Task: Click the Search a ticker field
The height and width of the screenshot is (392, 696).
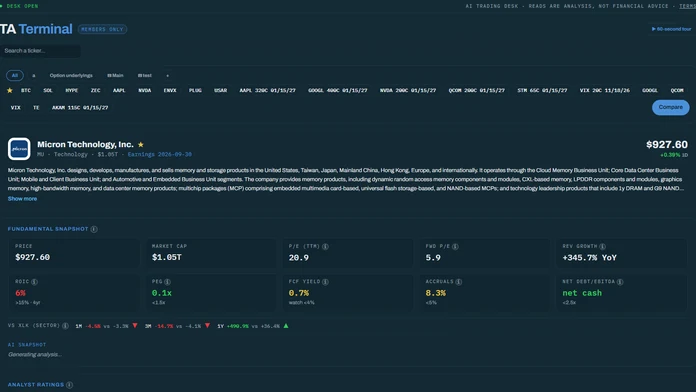Action: (x=40, y=51)
